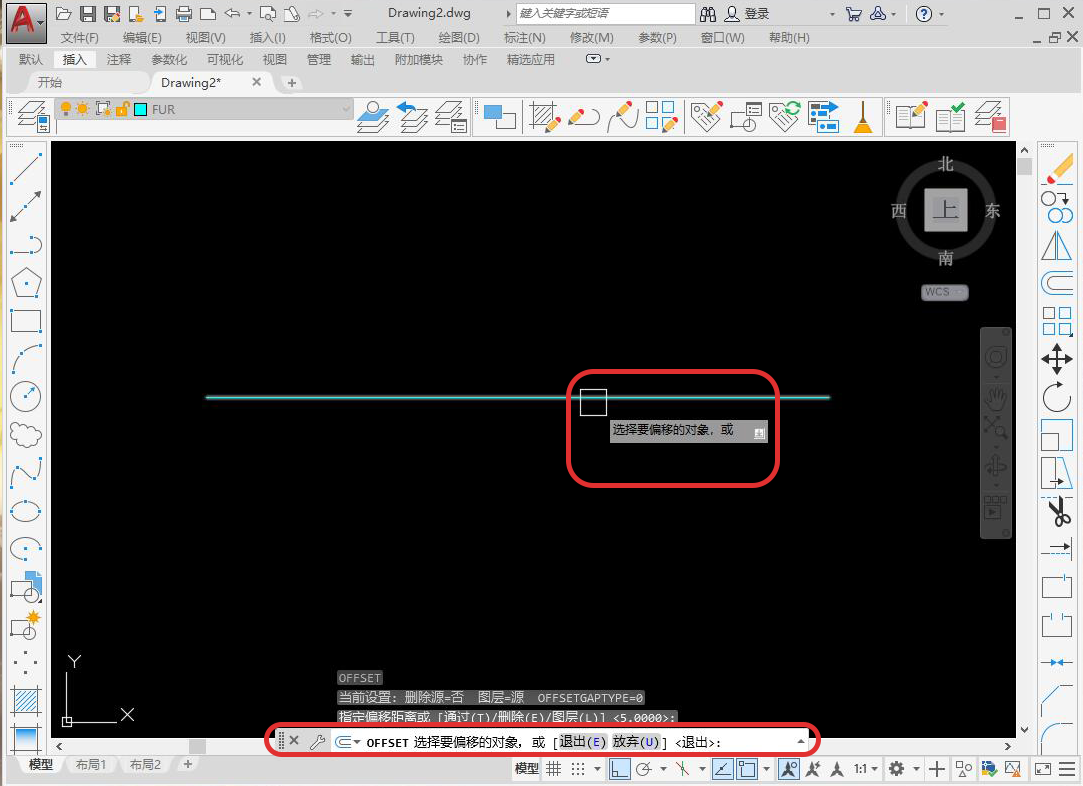Viewport: 1083px width, 786px height.
Task: Select the Arc tool
Action: [26, 359]
